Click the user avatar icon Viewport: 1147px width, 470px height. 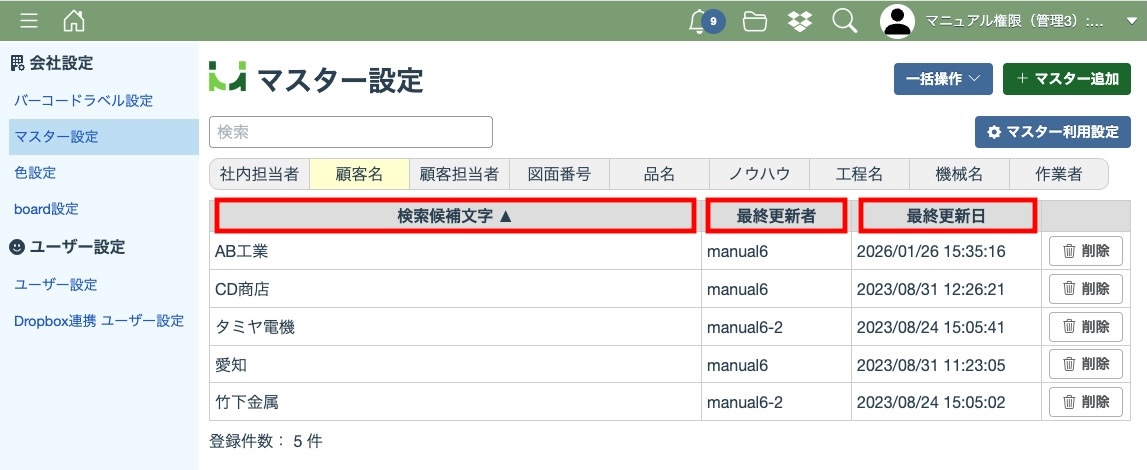(x=897, y=21)
